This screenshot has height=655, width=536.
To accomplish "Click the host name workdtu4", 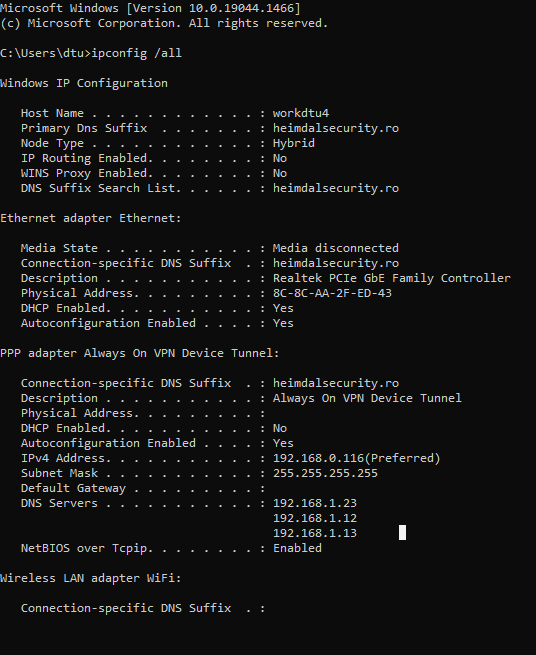I will [x=301, y=113].
